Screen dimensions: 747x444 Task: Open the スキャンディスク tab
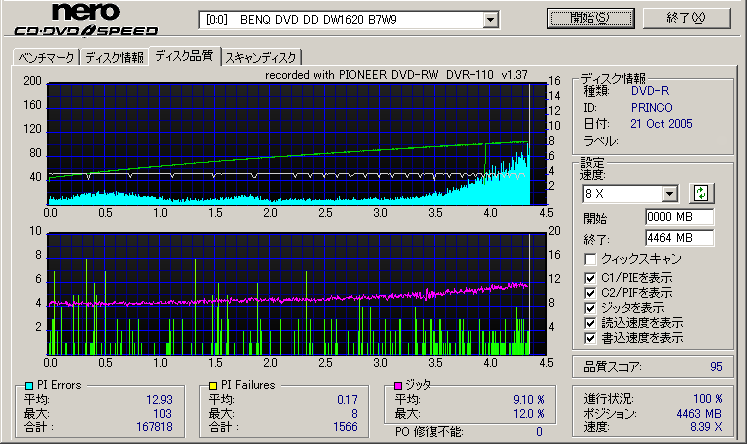[261, 58]
